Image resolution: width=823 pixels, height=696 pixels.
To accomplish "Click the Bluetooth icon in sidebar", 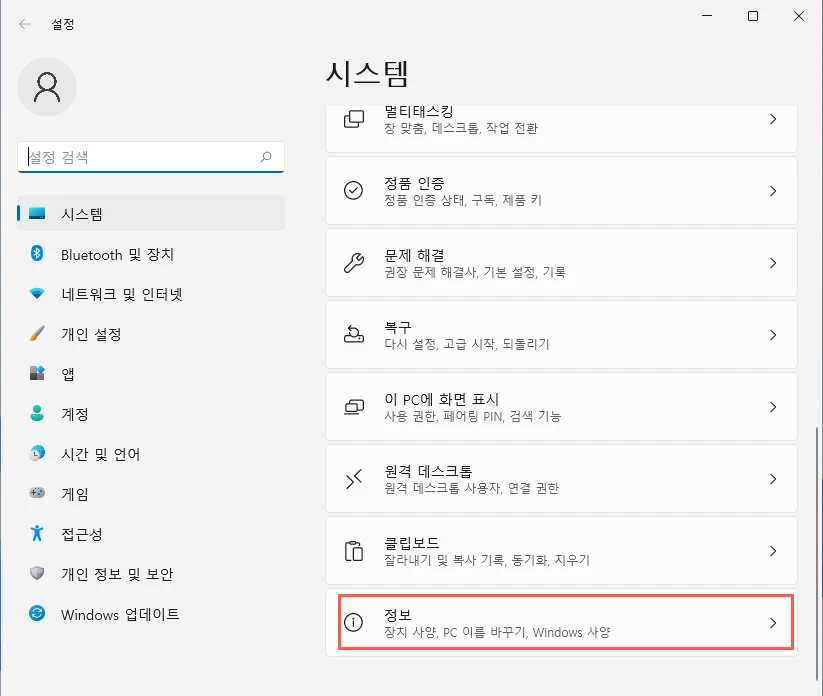I will pos(37,254).
